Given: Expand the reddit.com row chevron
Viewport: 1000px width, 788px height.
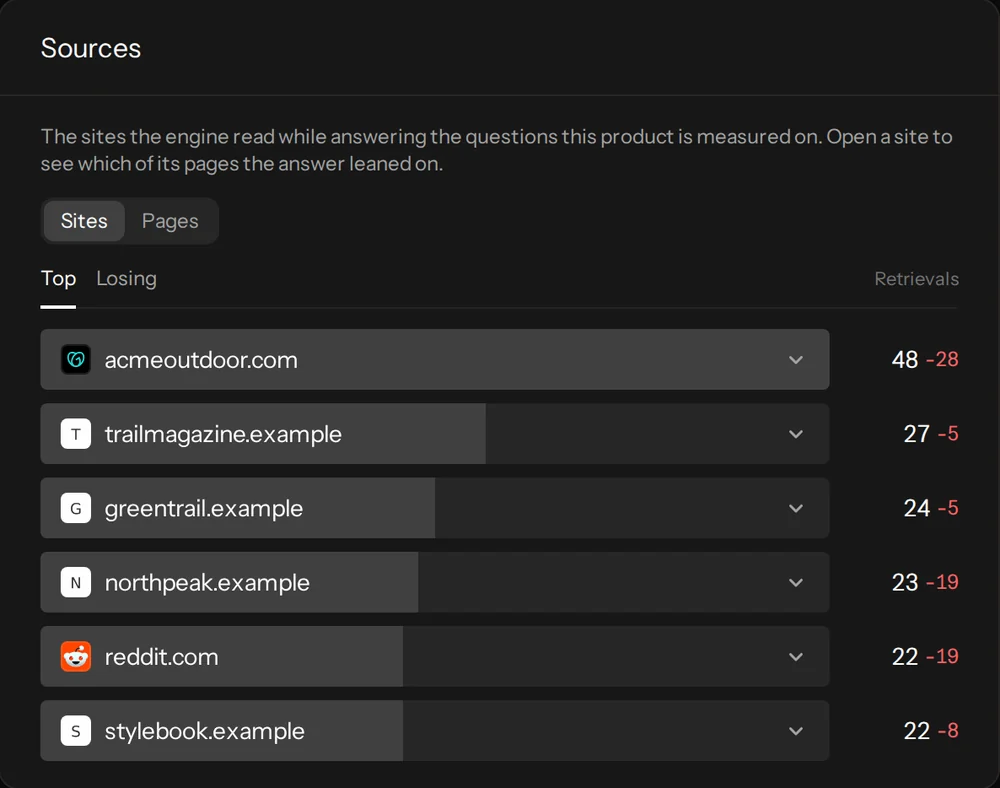Looking at the screenshot, I should [x=796, y=657].
